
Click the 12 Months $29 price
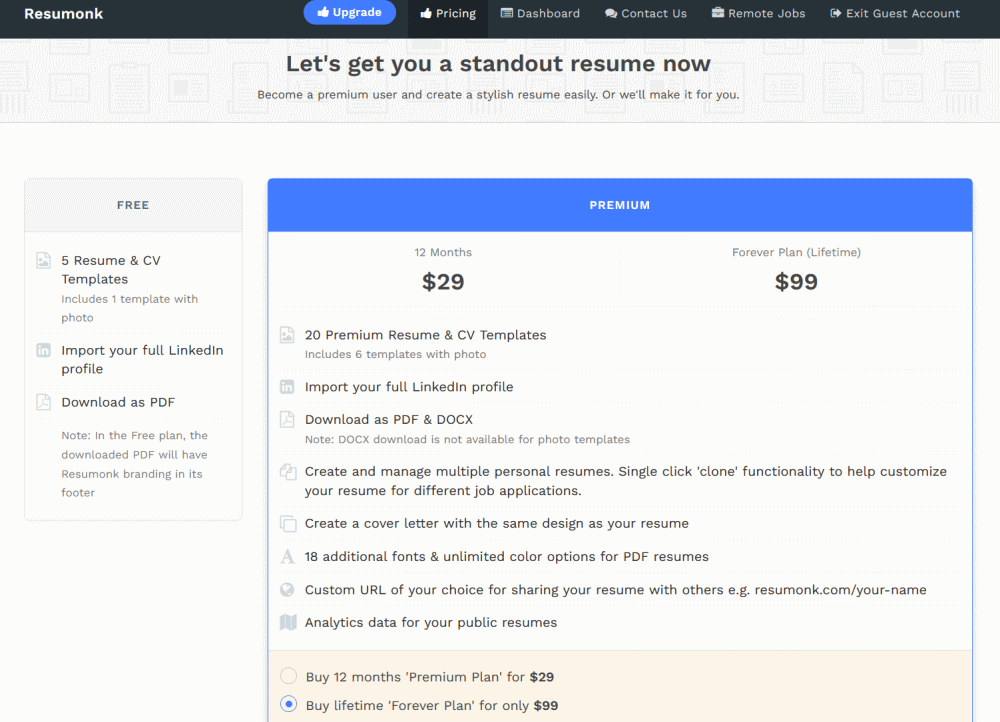pyautogui.click(x=443, y=282)
